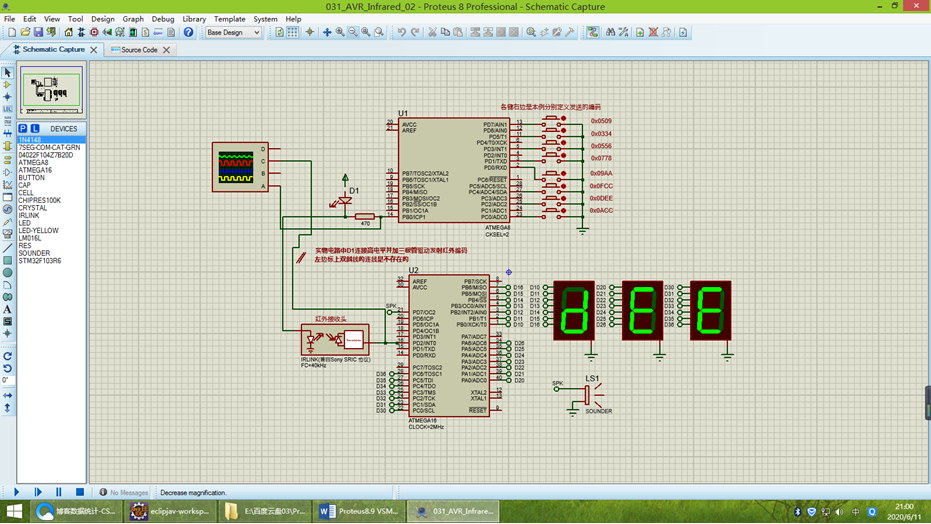Click the Save Project icon

click(38, 32)
